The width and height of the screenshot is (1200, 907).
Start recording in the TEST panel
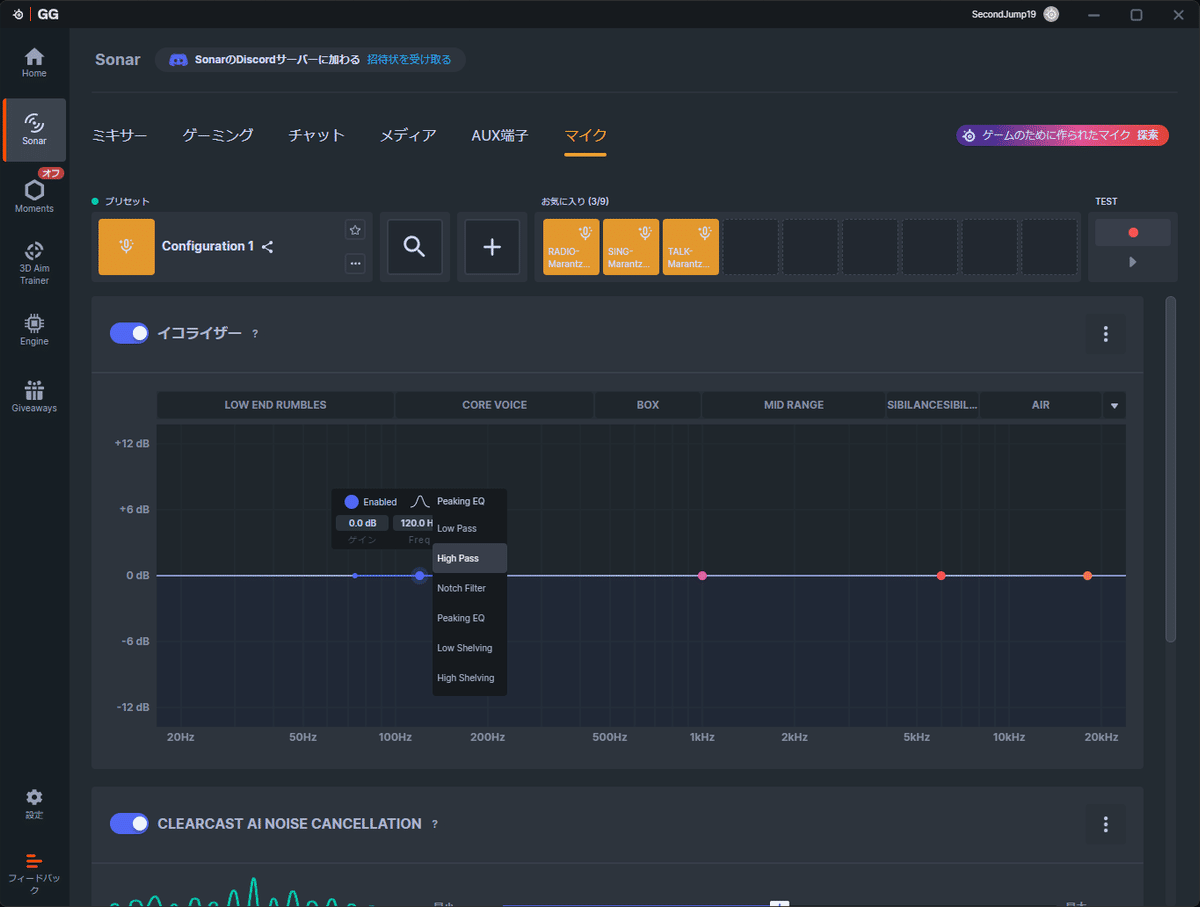click(x=1132, y=232)
